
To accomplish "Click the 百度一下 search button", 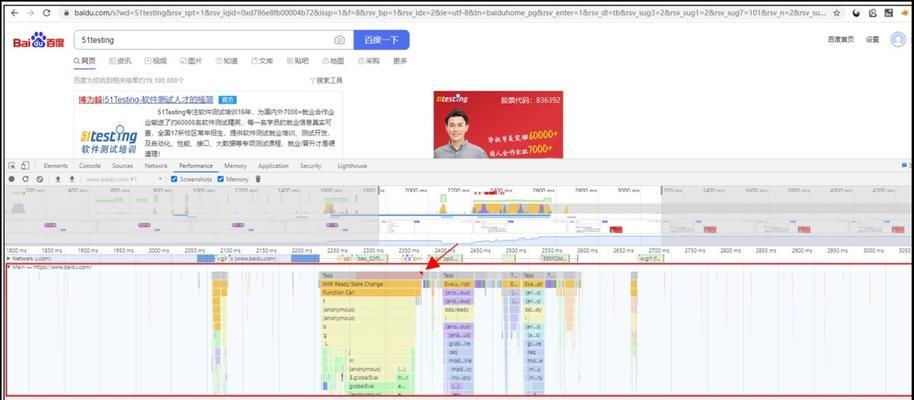I will [x=381, y=40].
